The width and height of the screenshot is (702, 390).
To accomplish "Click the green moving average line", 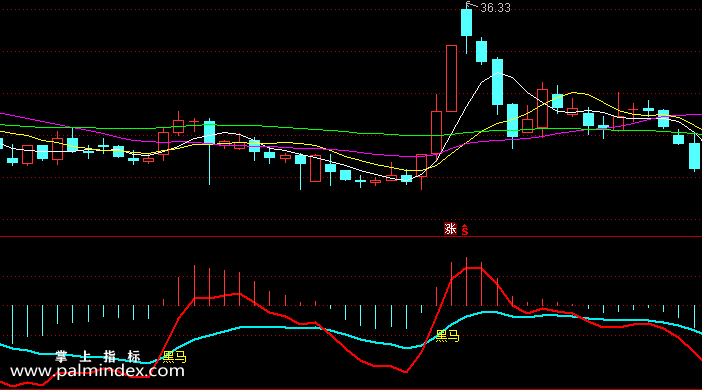I will (313, 129).
